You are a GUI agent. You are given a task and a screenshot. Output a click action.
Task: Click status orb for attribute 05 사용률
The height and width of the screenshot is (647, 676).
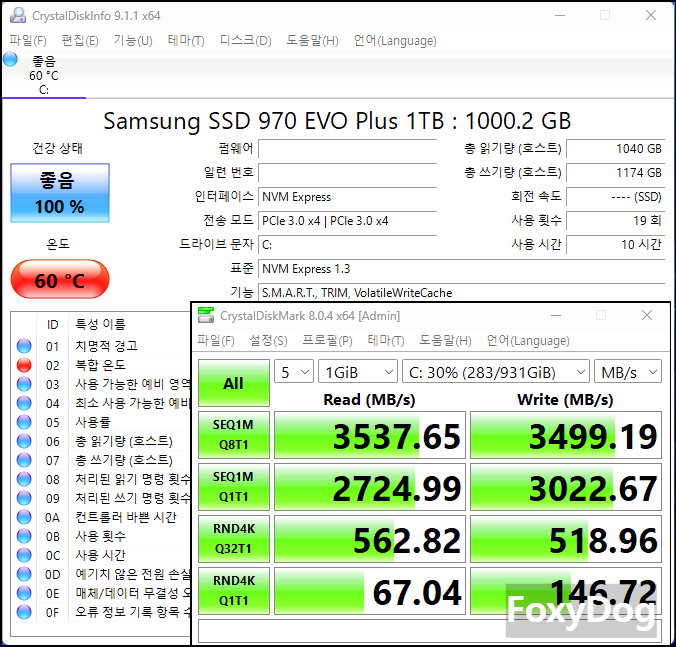(24, 422)
